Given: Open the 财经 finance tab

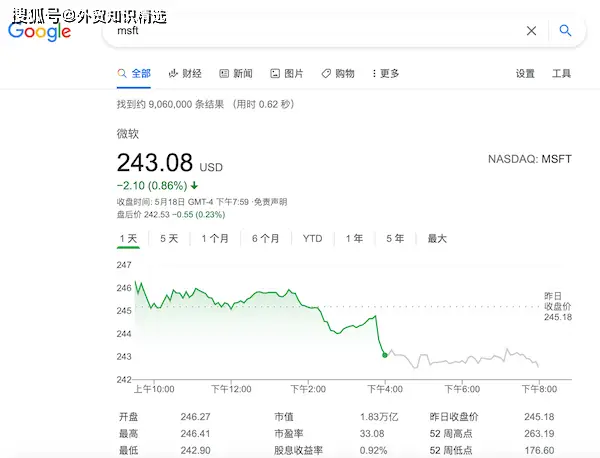Looking at the screenshot, I should 185,73.
